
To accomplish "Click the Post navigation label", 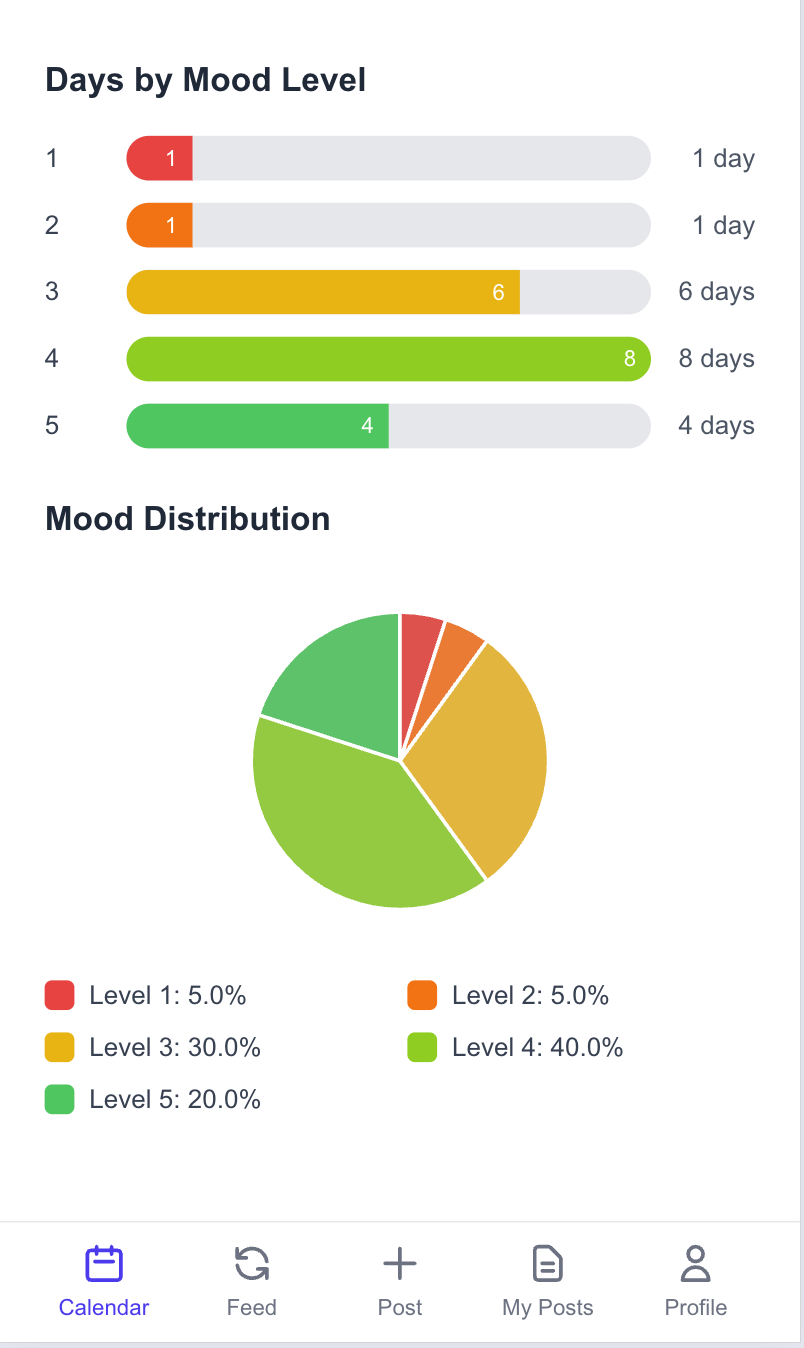I will click(x=399, y=1306).
